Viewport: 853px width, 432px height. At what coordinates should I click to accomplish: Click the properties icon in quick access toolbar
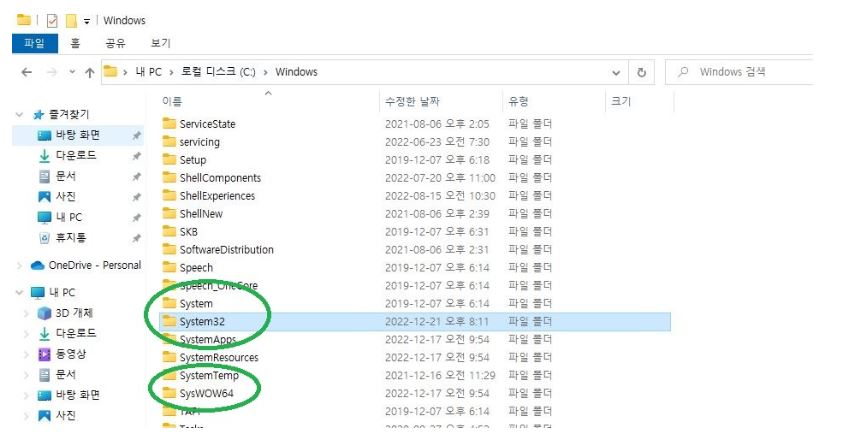click(x=52, y=21)
